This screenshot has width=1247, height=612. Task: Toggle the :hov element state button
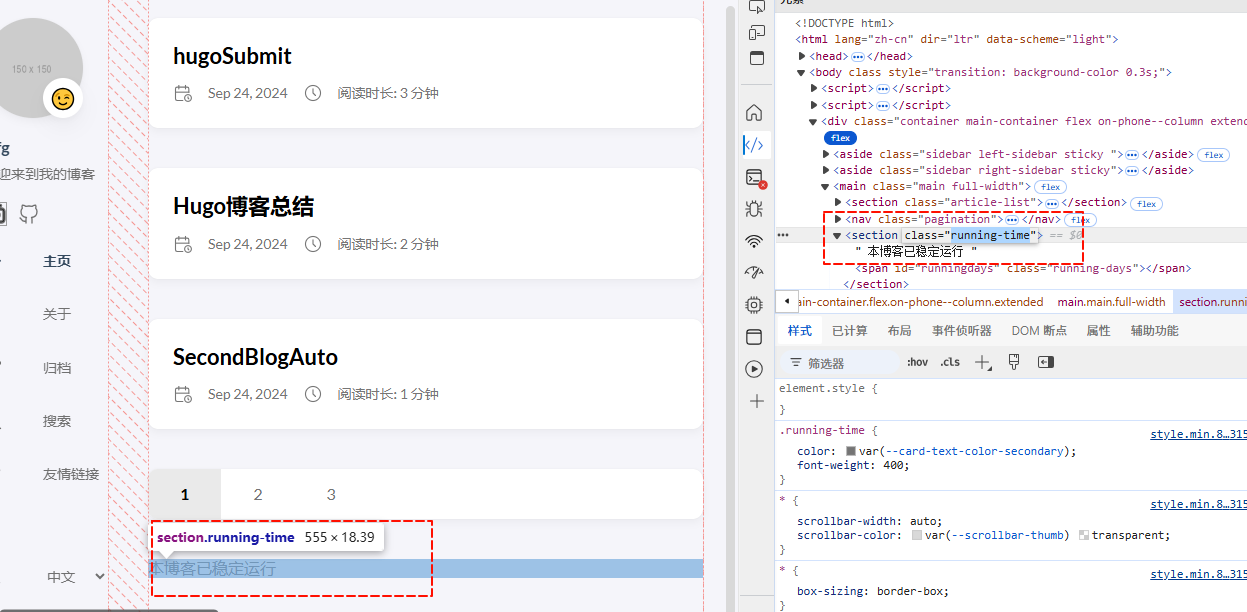pyautogui.click(x=918, y=362)
